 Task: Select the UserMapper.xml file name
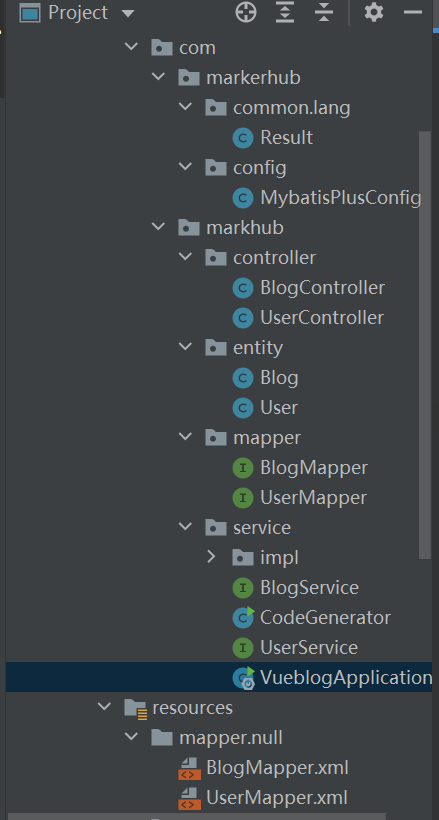click(x=277, y=798)
